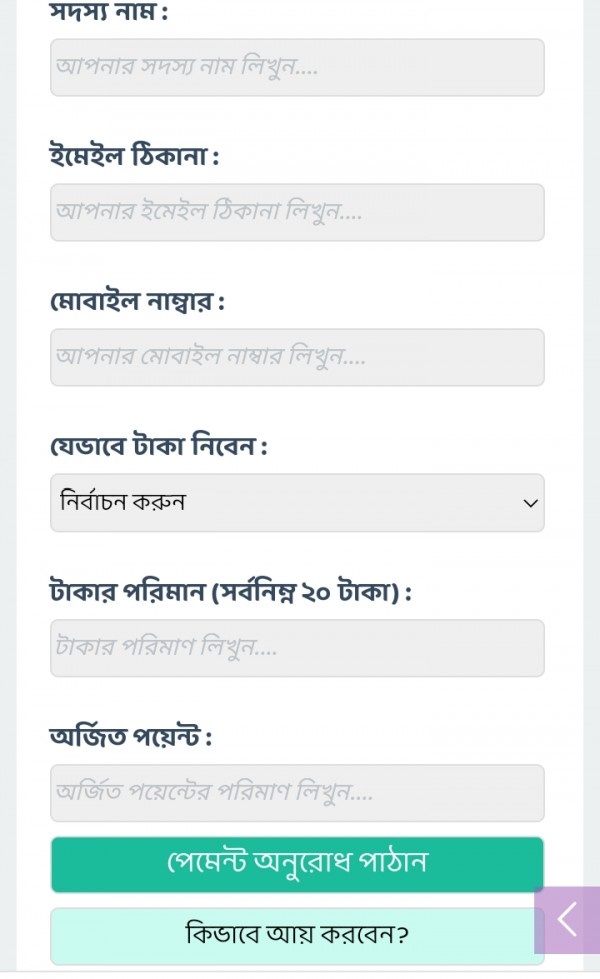Image resolution: width=600 pixels, height=979 pixels.
Task: Tap the টাকার পরিমাণ লিখুন amount field
Action: 297,648
